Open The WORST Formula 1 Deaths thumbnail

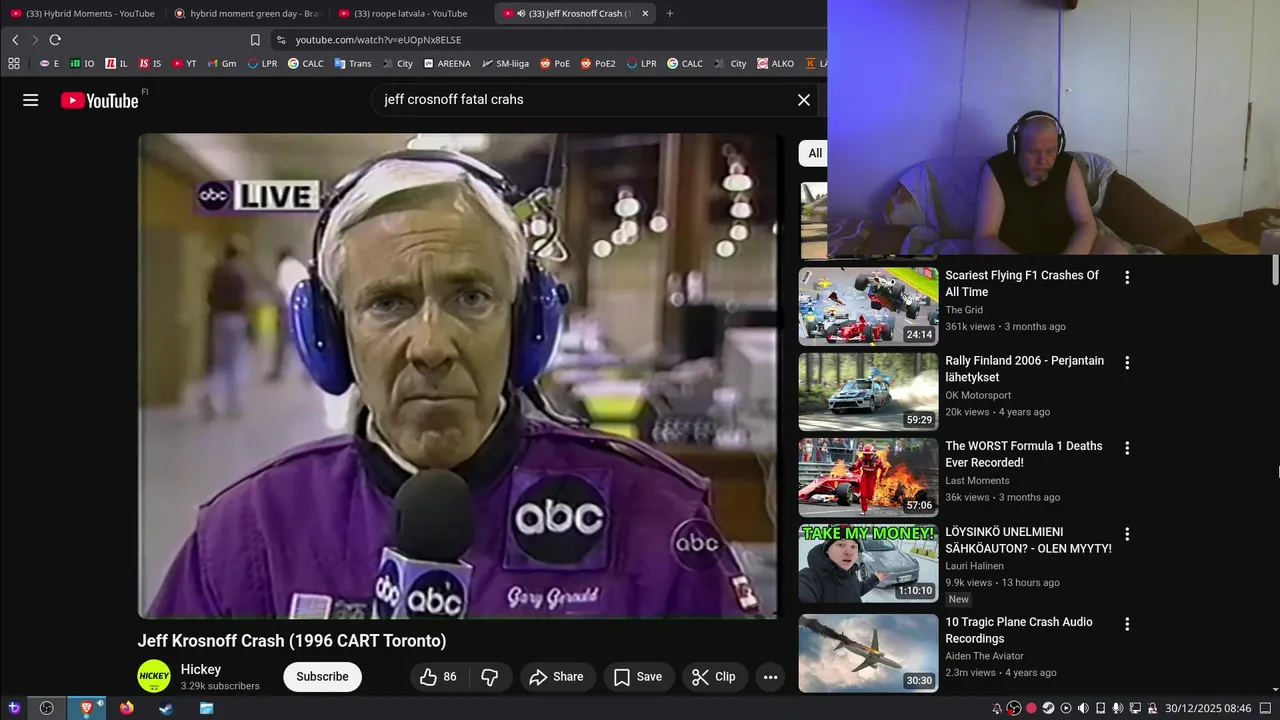[868, 477]
